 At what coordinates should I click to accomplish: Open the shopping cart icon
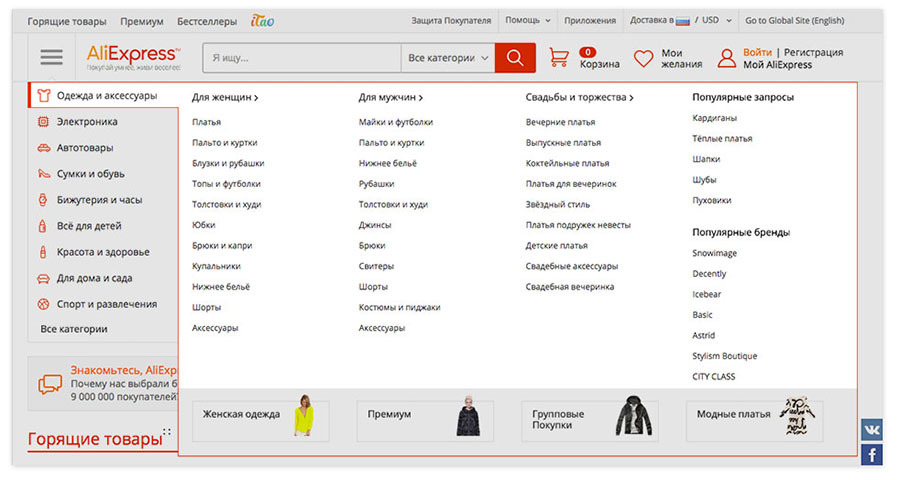click(x=559, y=58)
